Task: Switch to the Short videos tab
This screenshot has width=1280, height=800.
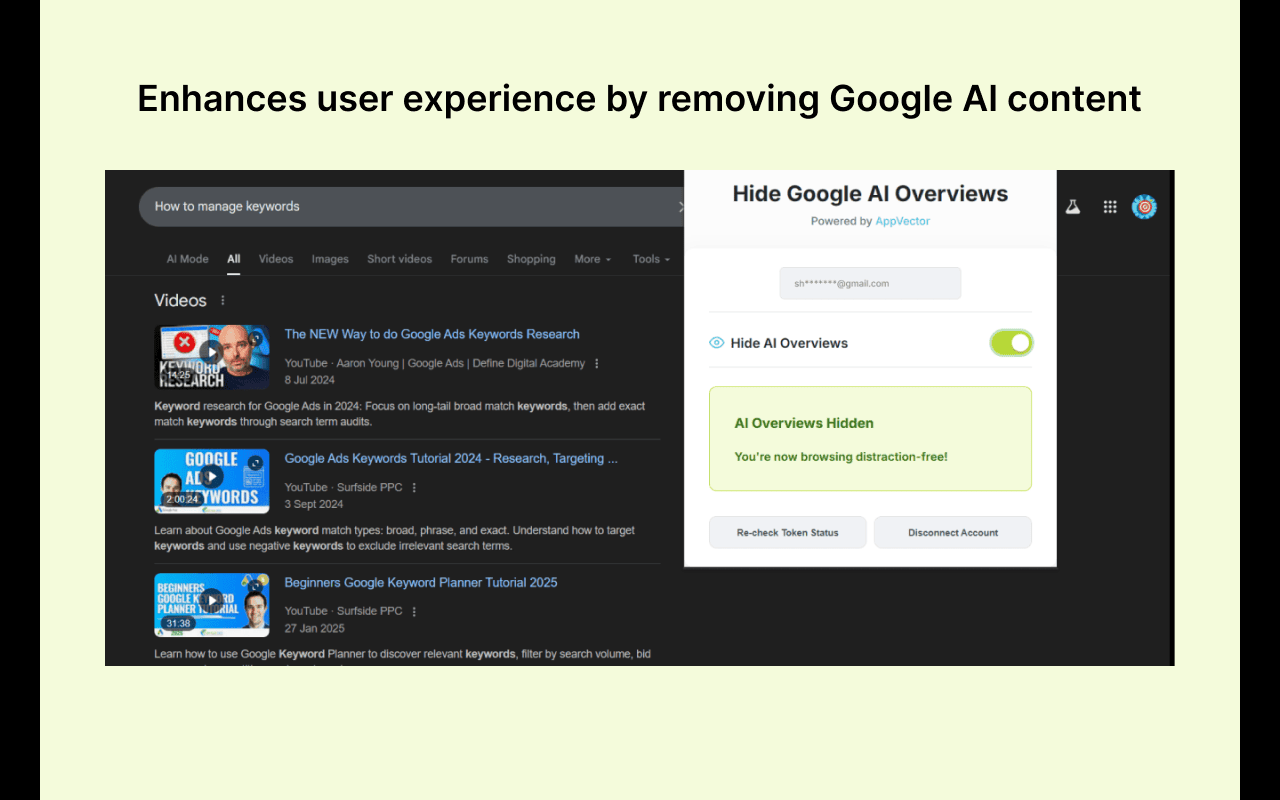Action: (399, 259)
